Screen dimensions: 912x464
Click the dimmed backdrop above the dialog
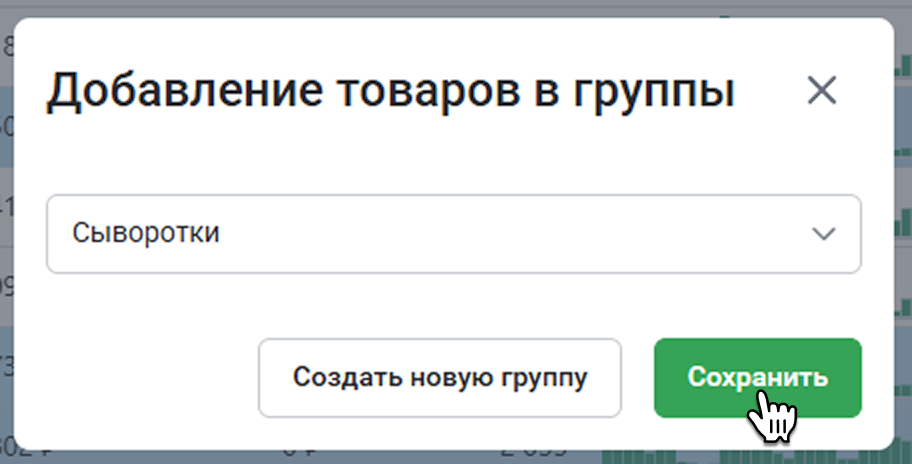click(454, 8)
